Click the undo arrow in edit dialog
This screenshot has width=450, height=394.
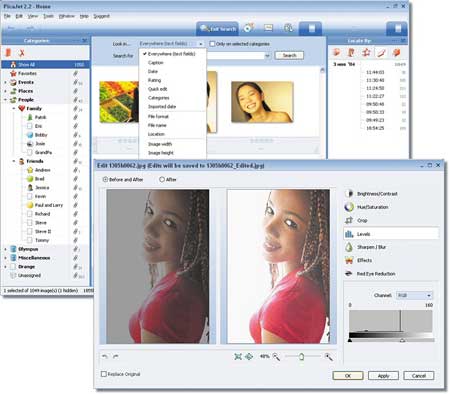pyautogui.click(x=105, y=357)
